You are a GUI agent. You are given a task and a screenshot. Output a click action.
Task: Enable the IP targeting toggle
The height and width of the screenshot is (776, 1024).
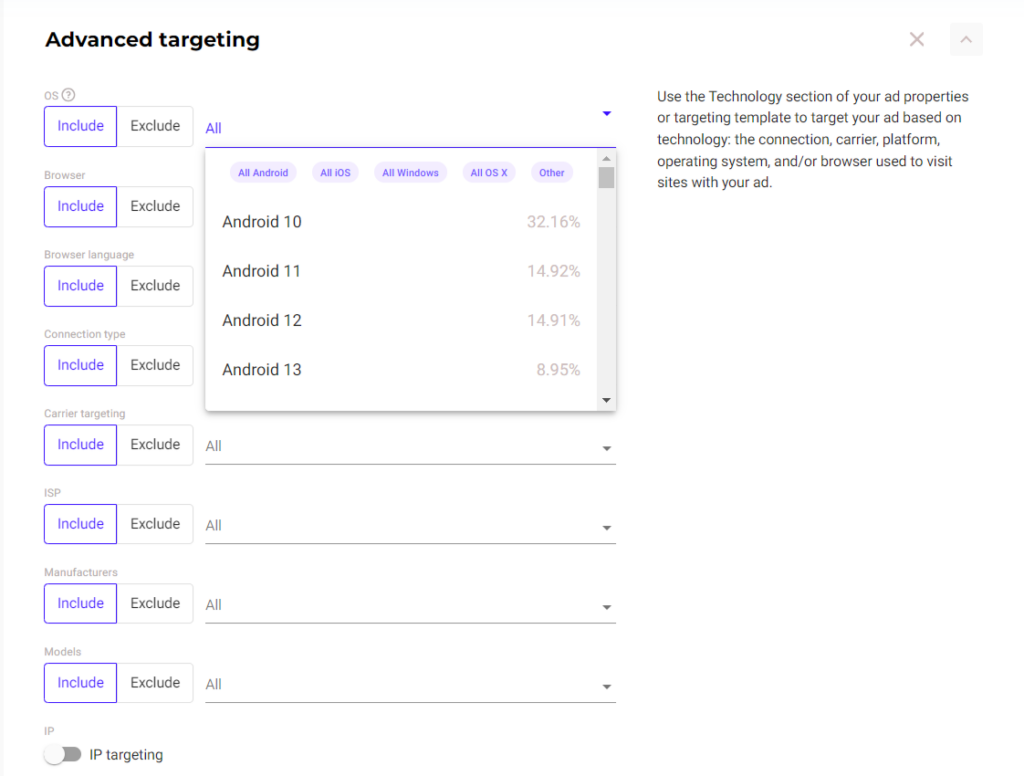[62, 755]
